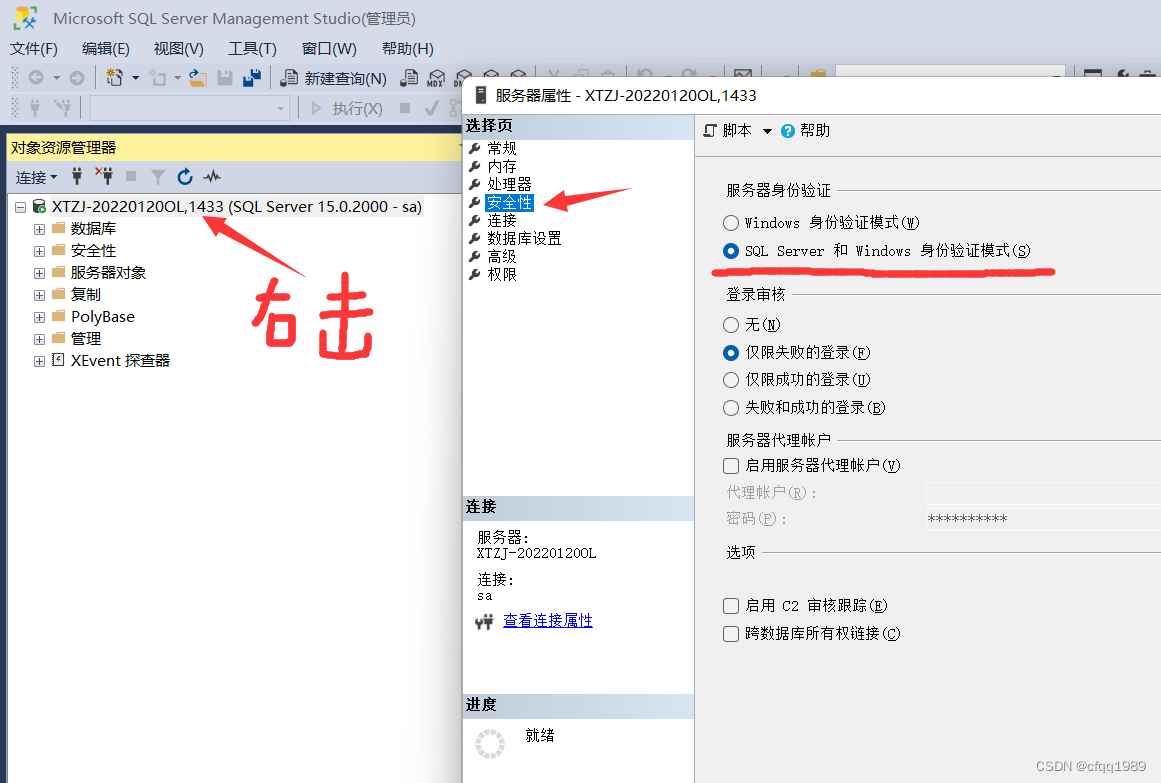This screenshot has height=783, width=1161.
Task: Enable 启用 C2 审核跟踪 checkbox
Action: (x=731, y=606)
